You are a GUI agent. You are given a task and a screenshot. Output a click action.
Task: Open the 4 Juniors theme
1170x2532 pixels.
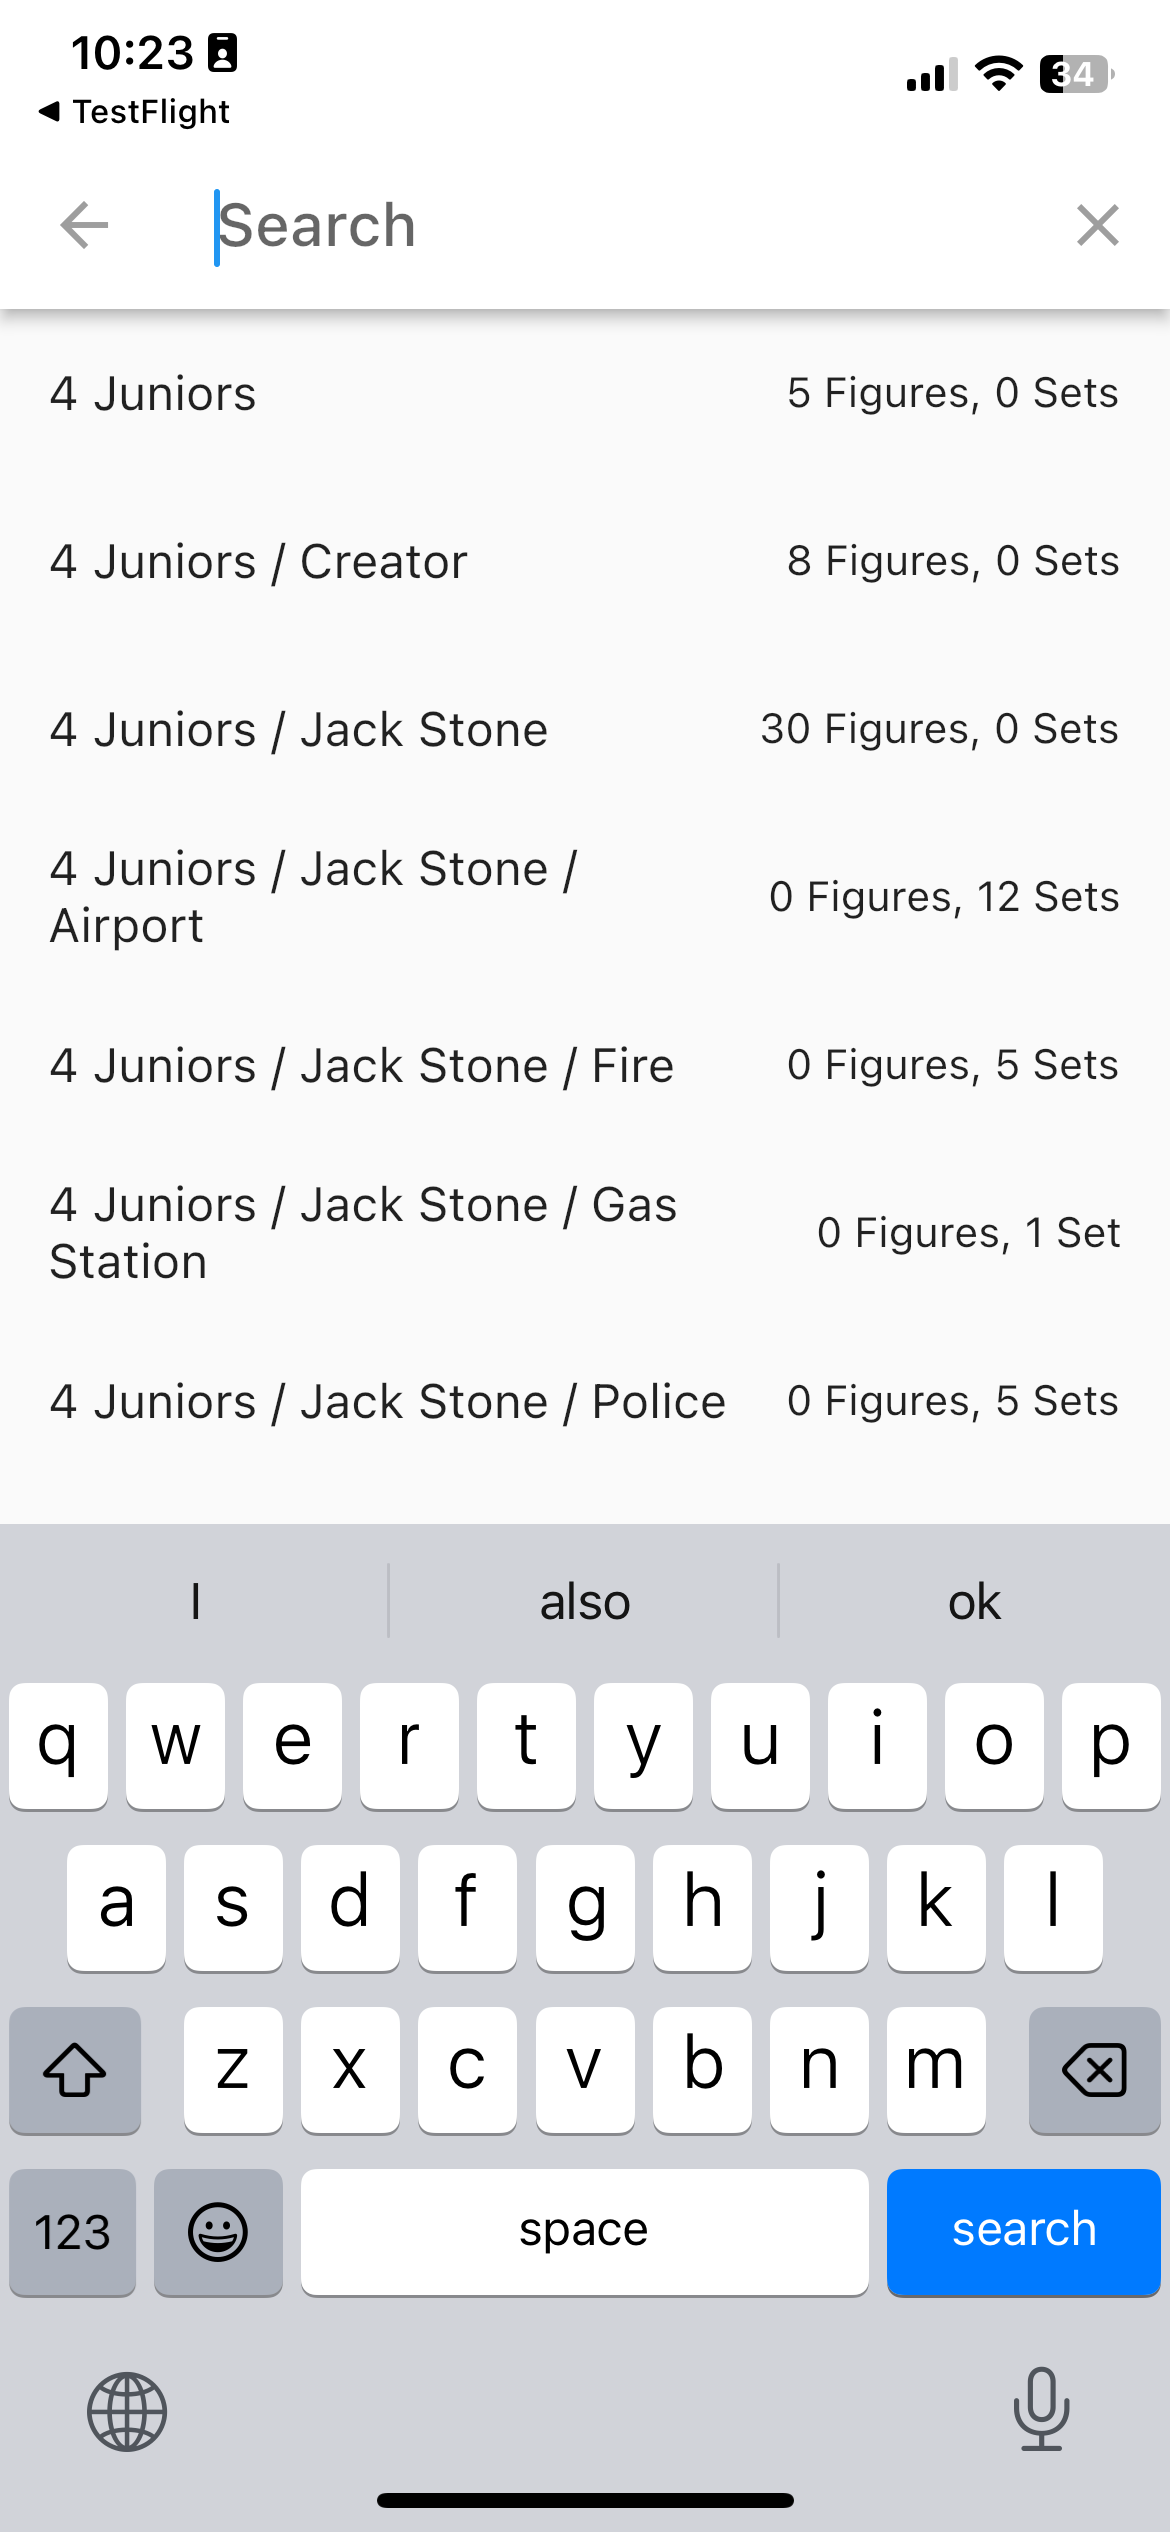tap(585, 393)
